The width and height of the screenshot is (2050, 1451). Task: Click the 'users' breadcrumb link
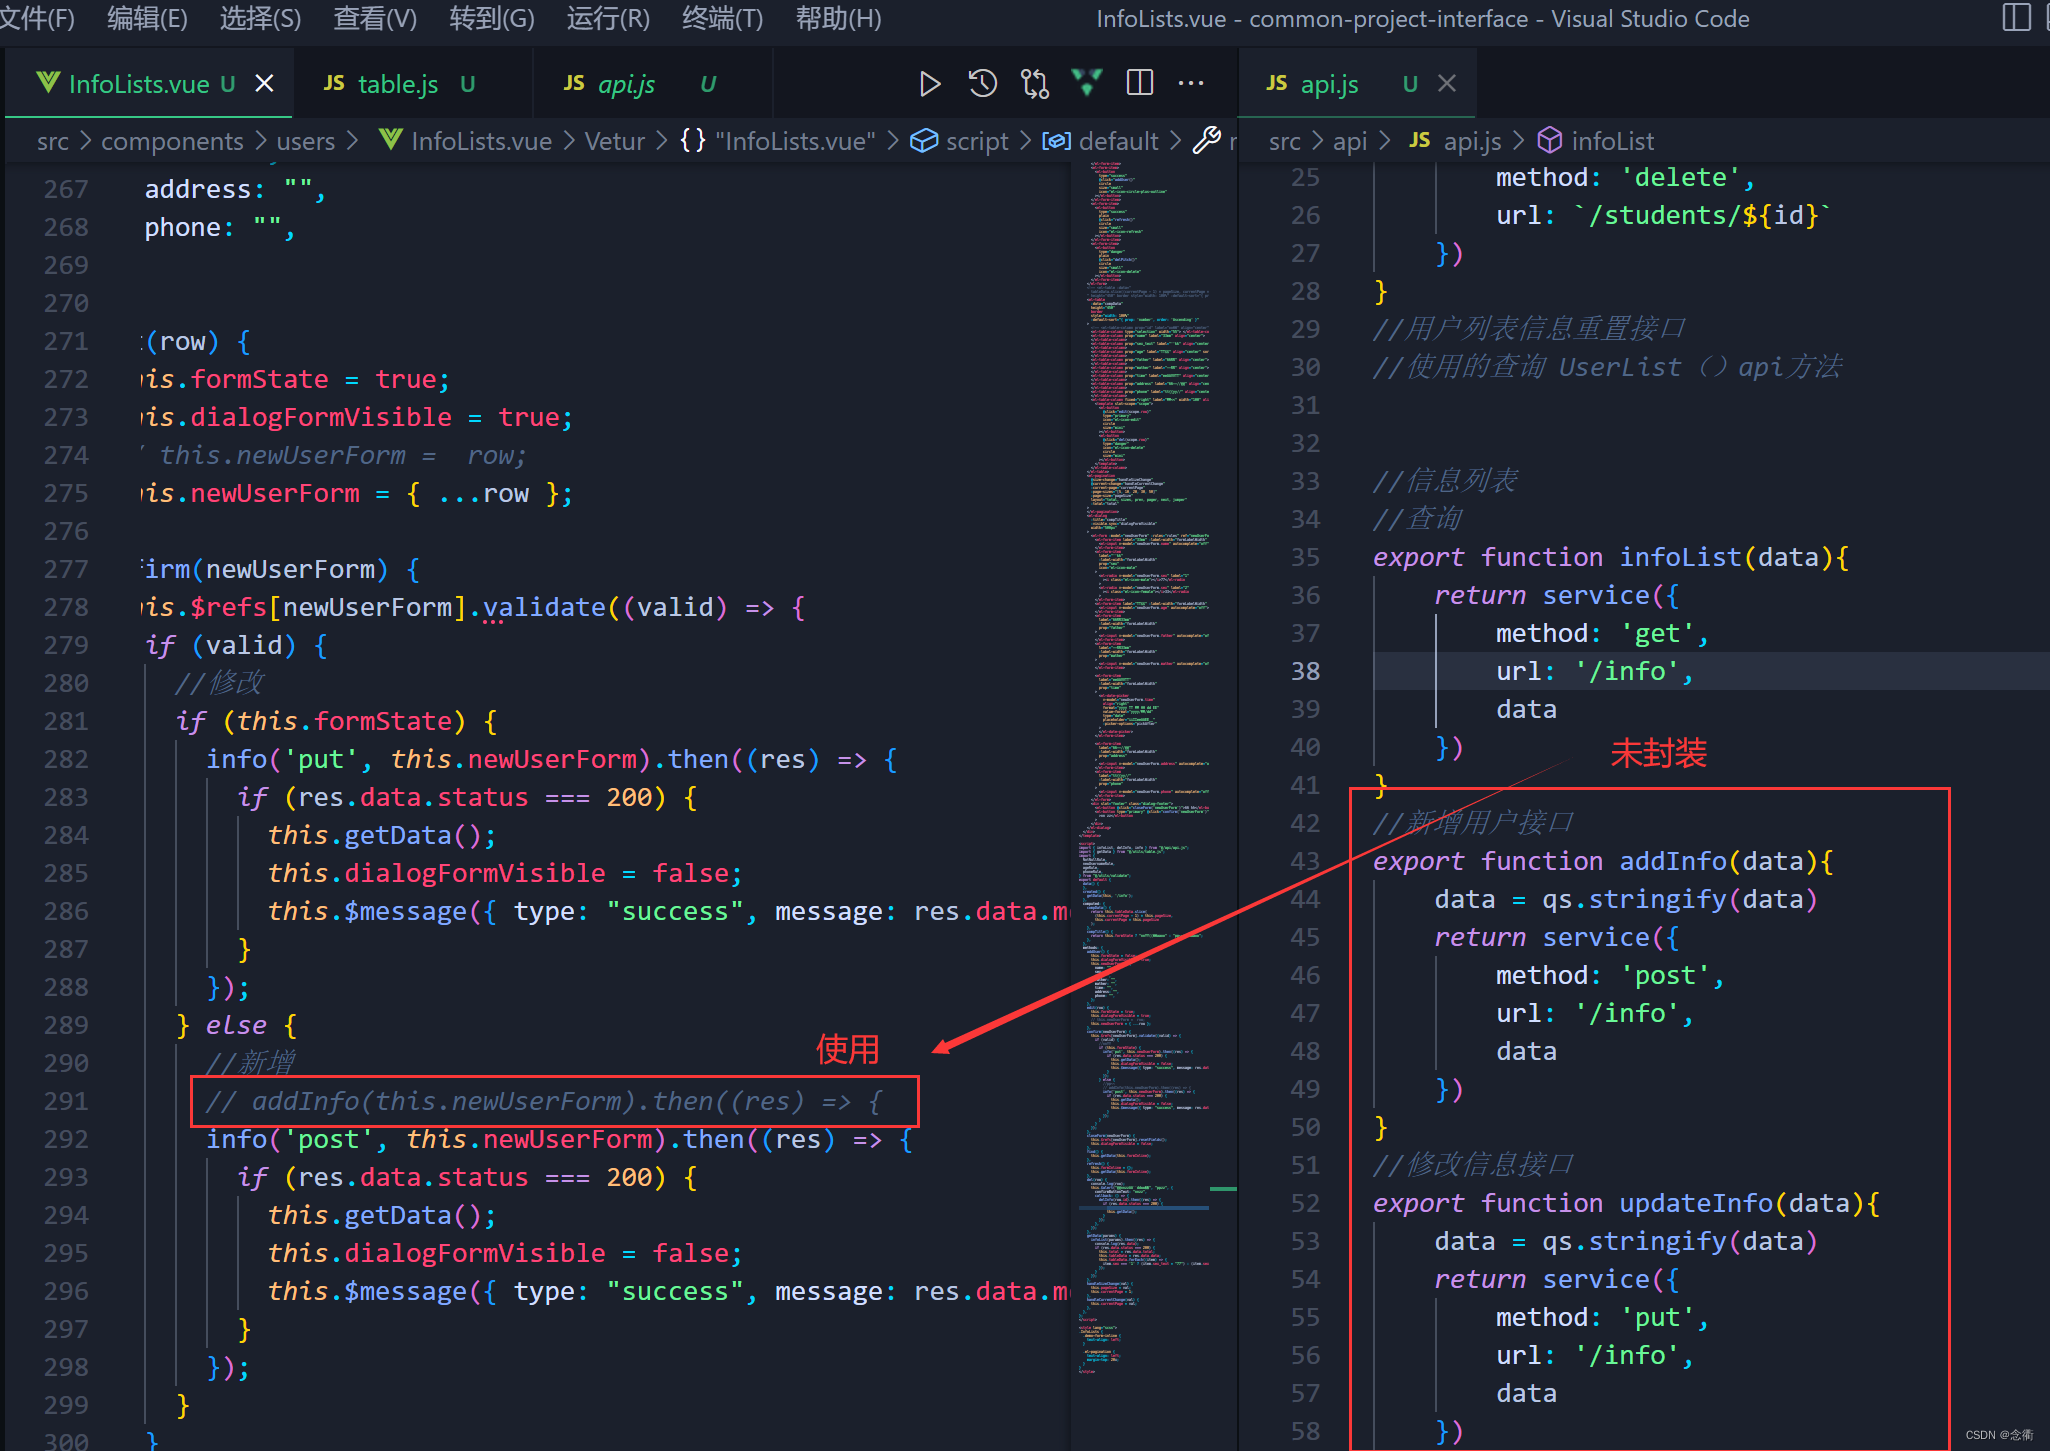click(x=305, y=141)
